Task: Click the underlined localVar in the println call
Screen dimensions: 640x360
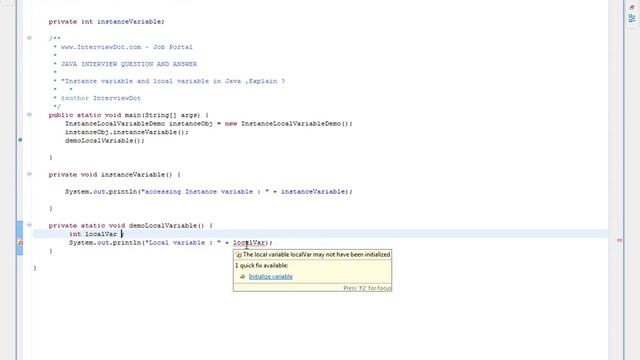Action: pos(249,243)
